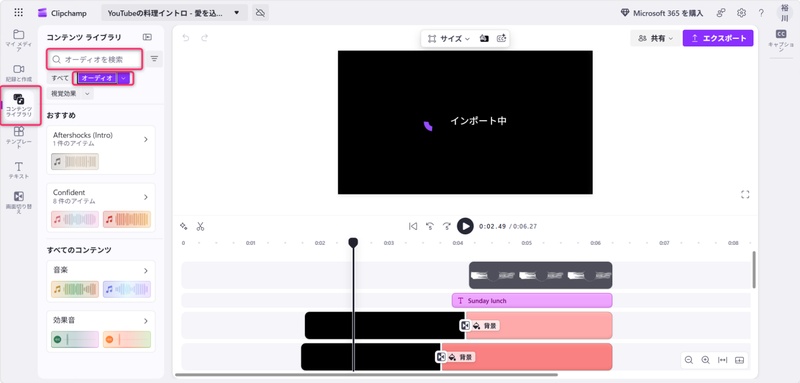Click the undo arrow
Viewport: 800px width, 383px height.
[x=186, y=38]
